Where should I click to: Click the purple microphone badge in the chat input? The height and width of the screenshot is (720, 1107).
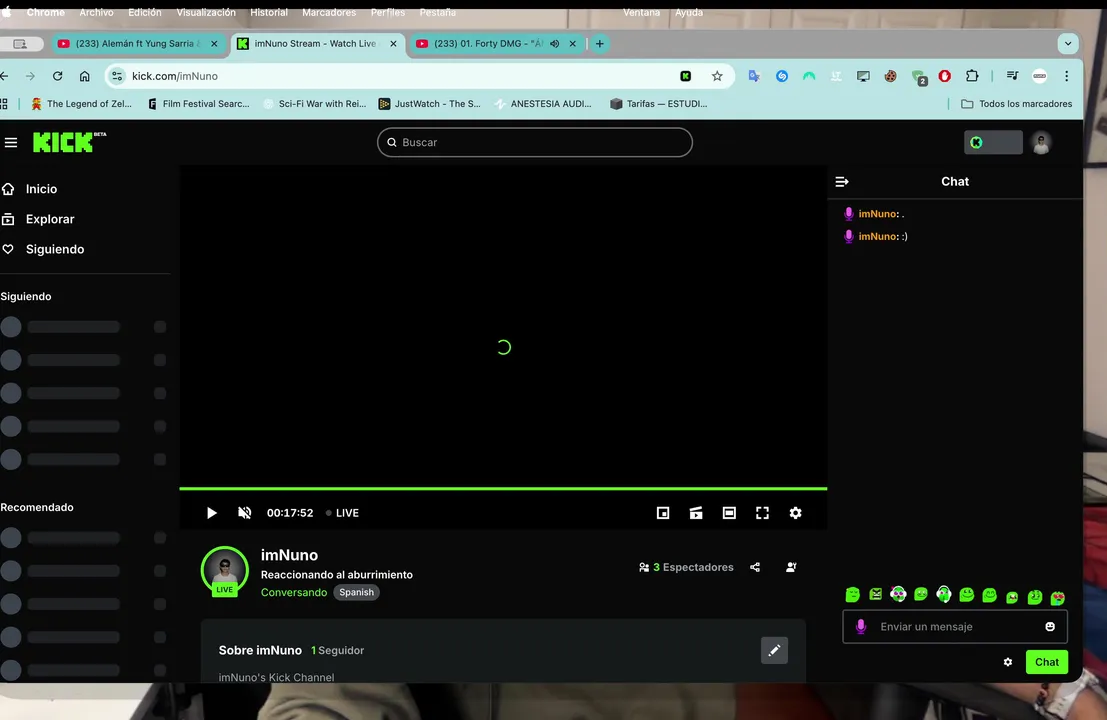coord(861,627)
